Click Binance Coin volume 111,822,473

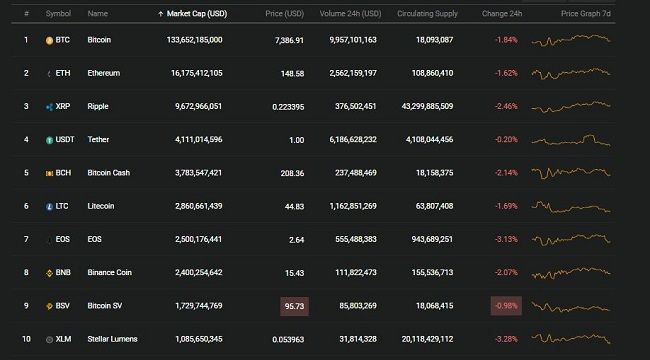[356, 272]
